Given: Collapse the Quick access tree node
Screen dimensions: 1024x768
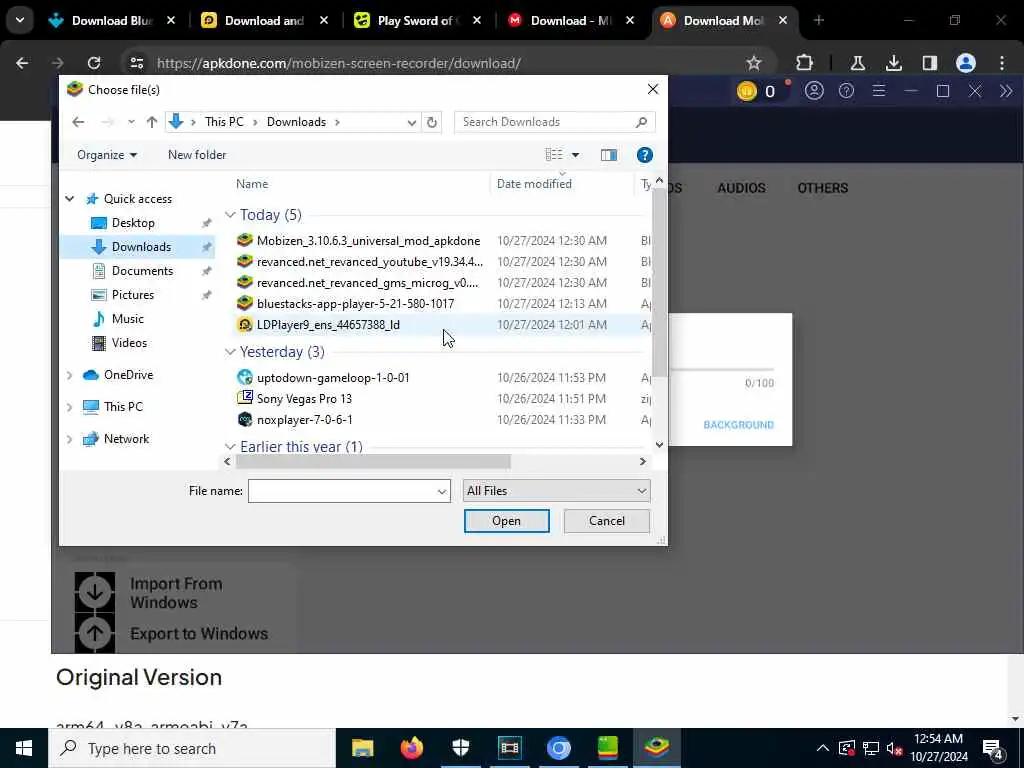Looking at the screenshot, I should [70, 199].
